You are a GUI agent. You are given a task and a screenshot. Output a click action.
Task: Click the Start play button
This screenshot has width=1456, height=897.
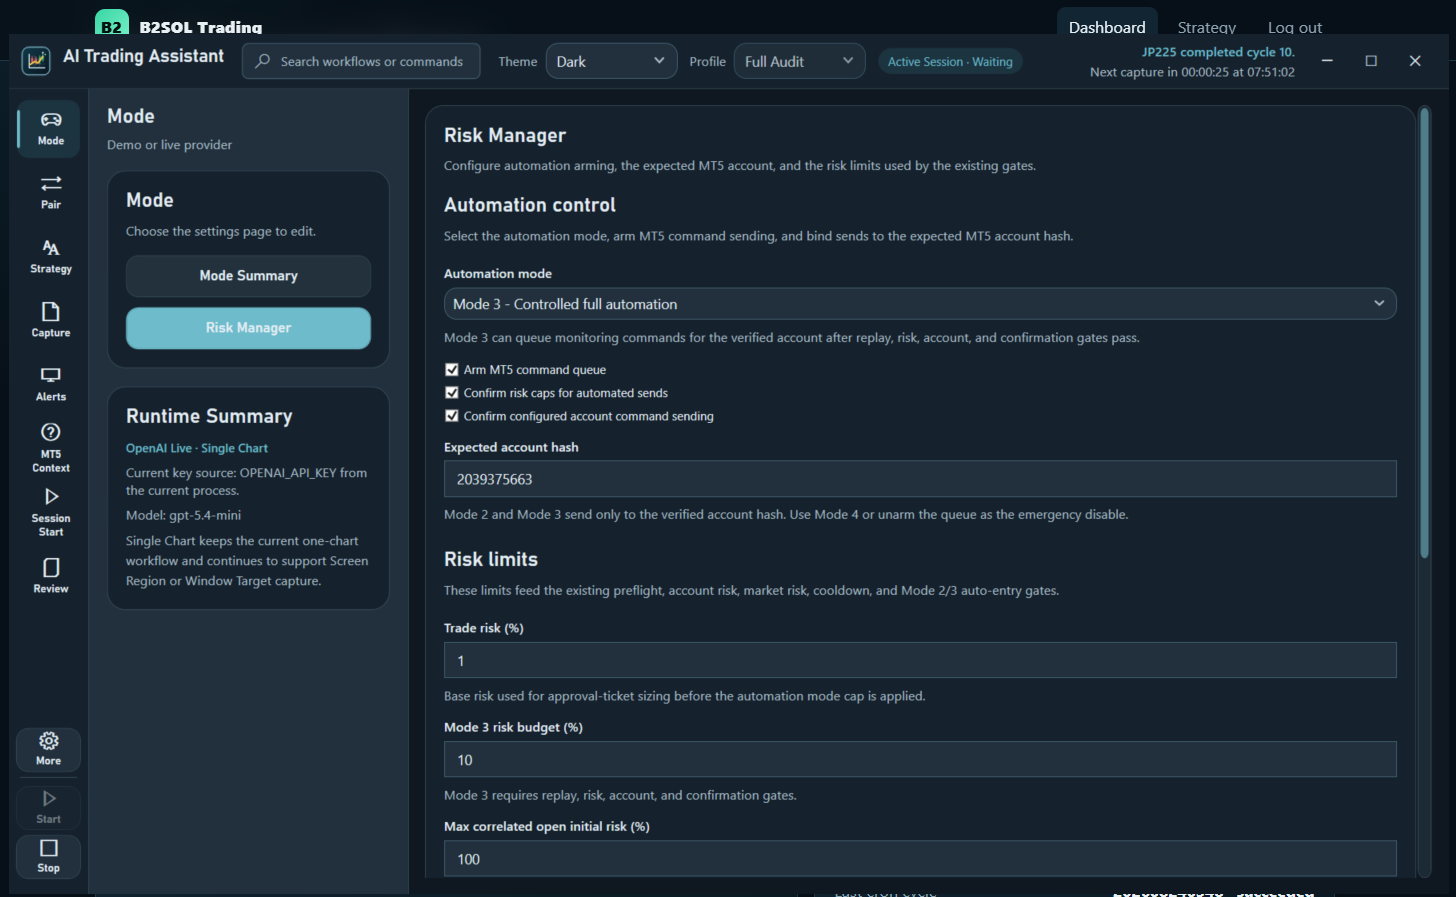[48, 807]
